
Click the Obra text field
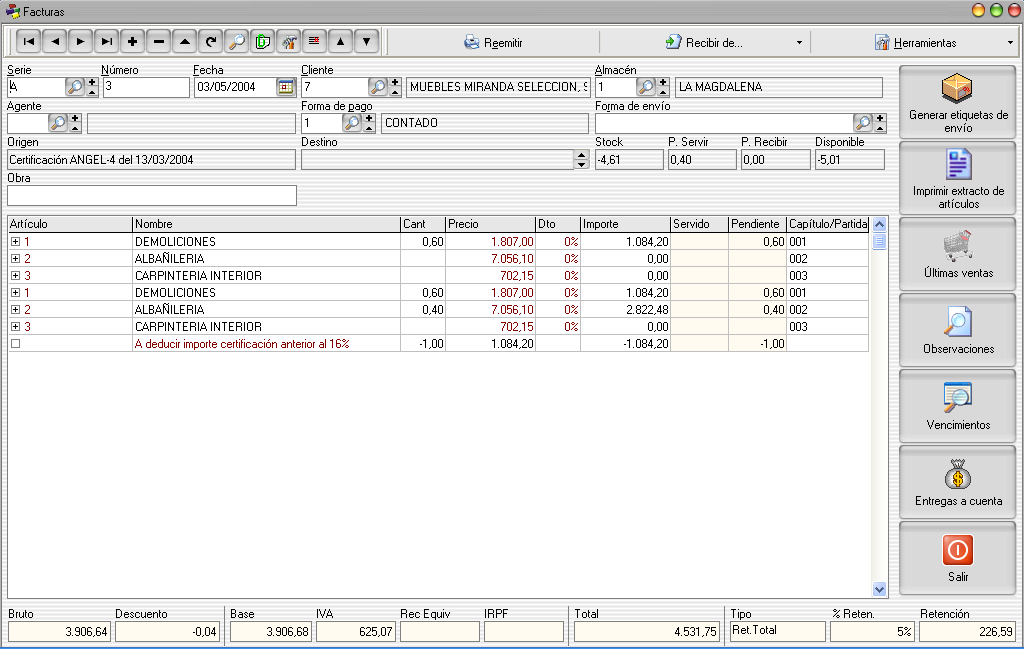tap(152, 196)
